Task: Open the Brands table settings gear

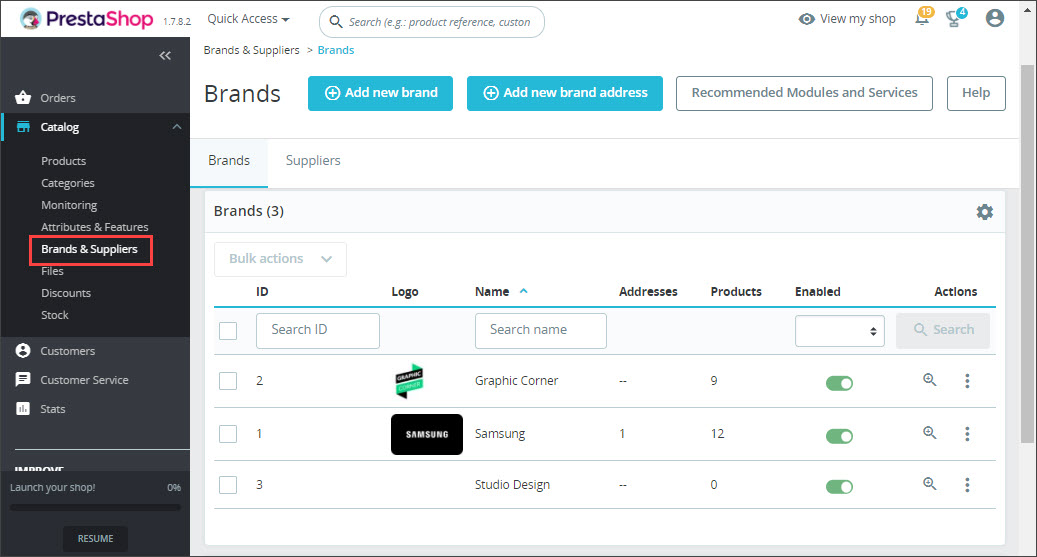Action: [985, 212]
